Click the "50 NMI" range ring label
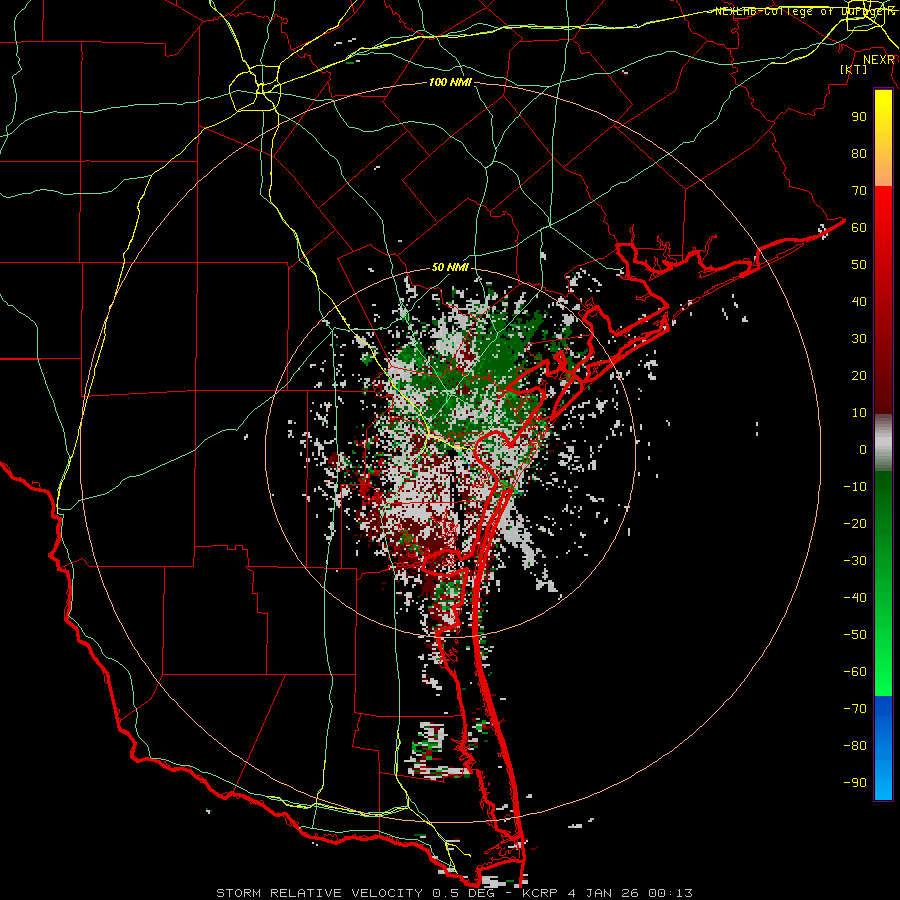 [x=450, y=267]
